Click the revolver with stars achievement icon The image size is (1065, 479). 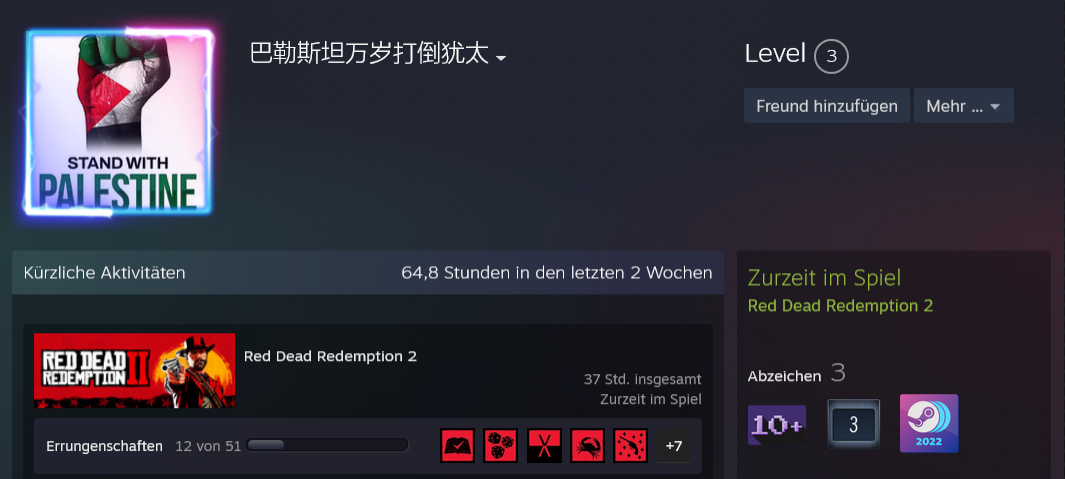coord(631,446)
